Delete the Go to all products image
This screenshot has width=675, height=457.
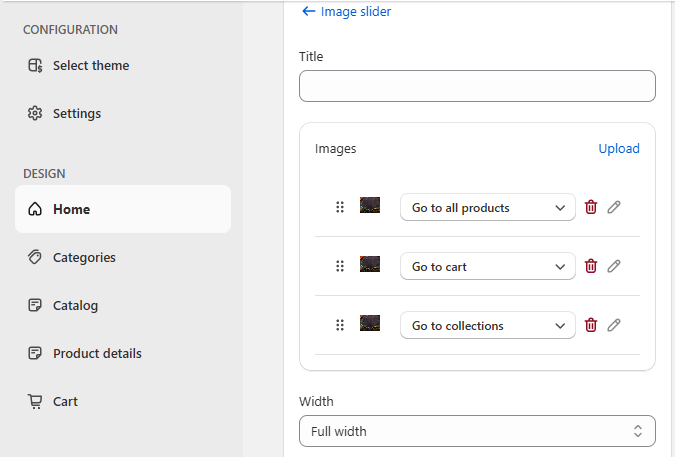591,207
